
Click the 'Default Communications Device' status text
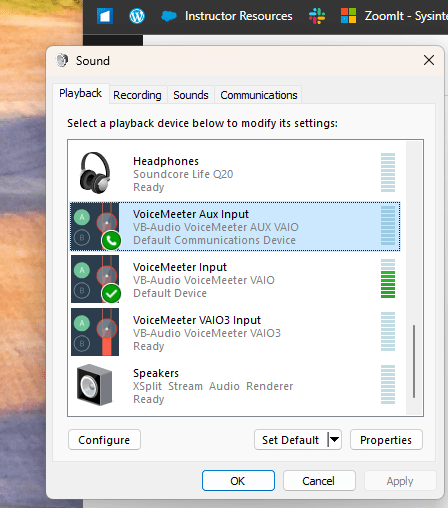[x=214, y=240]
